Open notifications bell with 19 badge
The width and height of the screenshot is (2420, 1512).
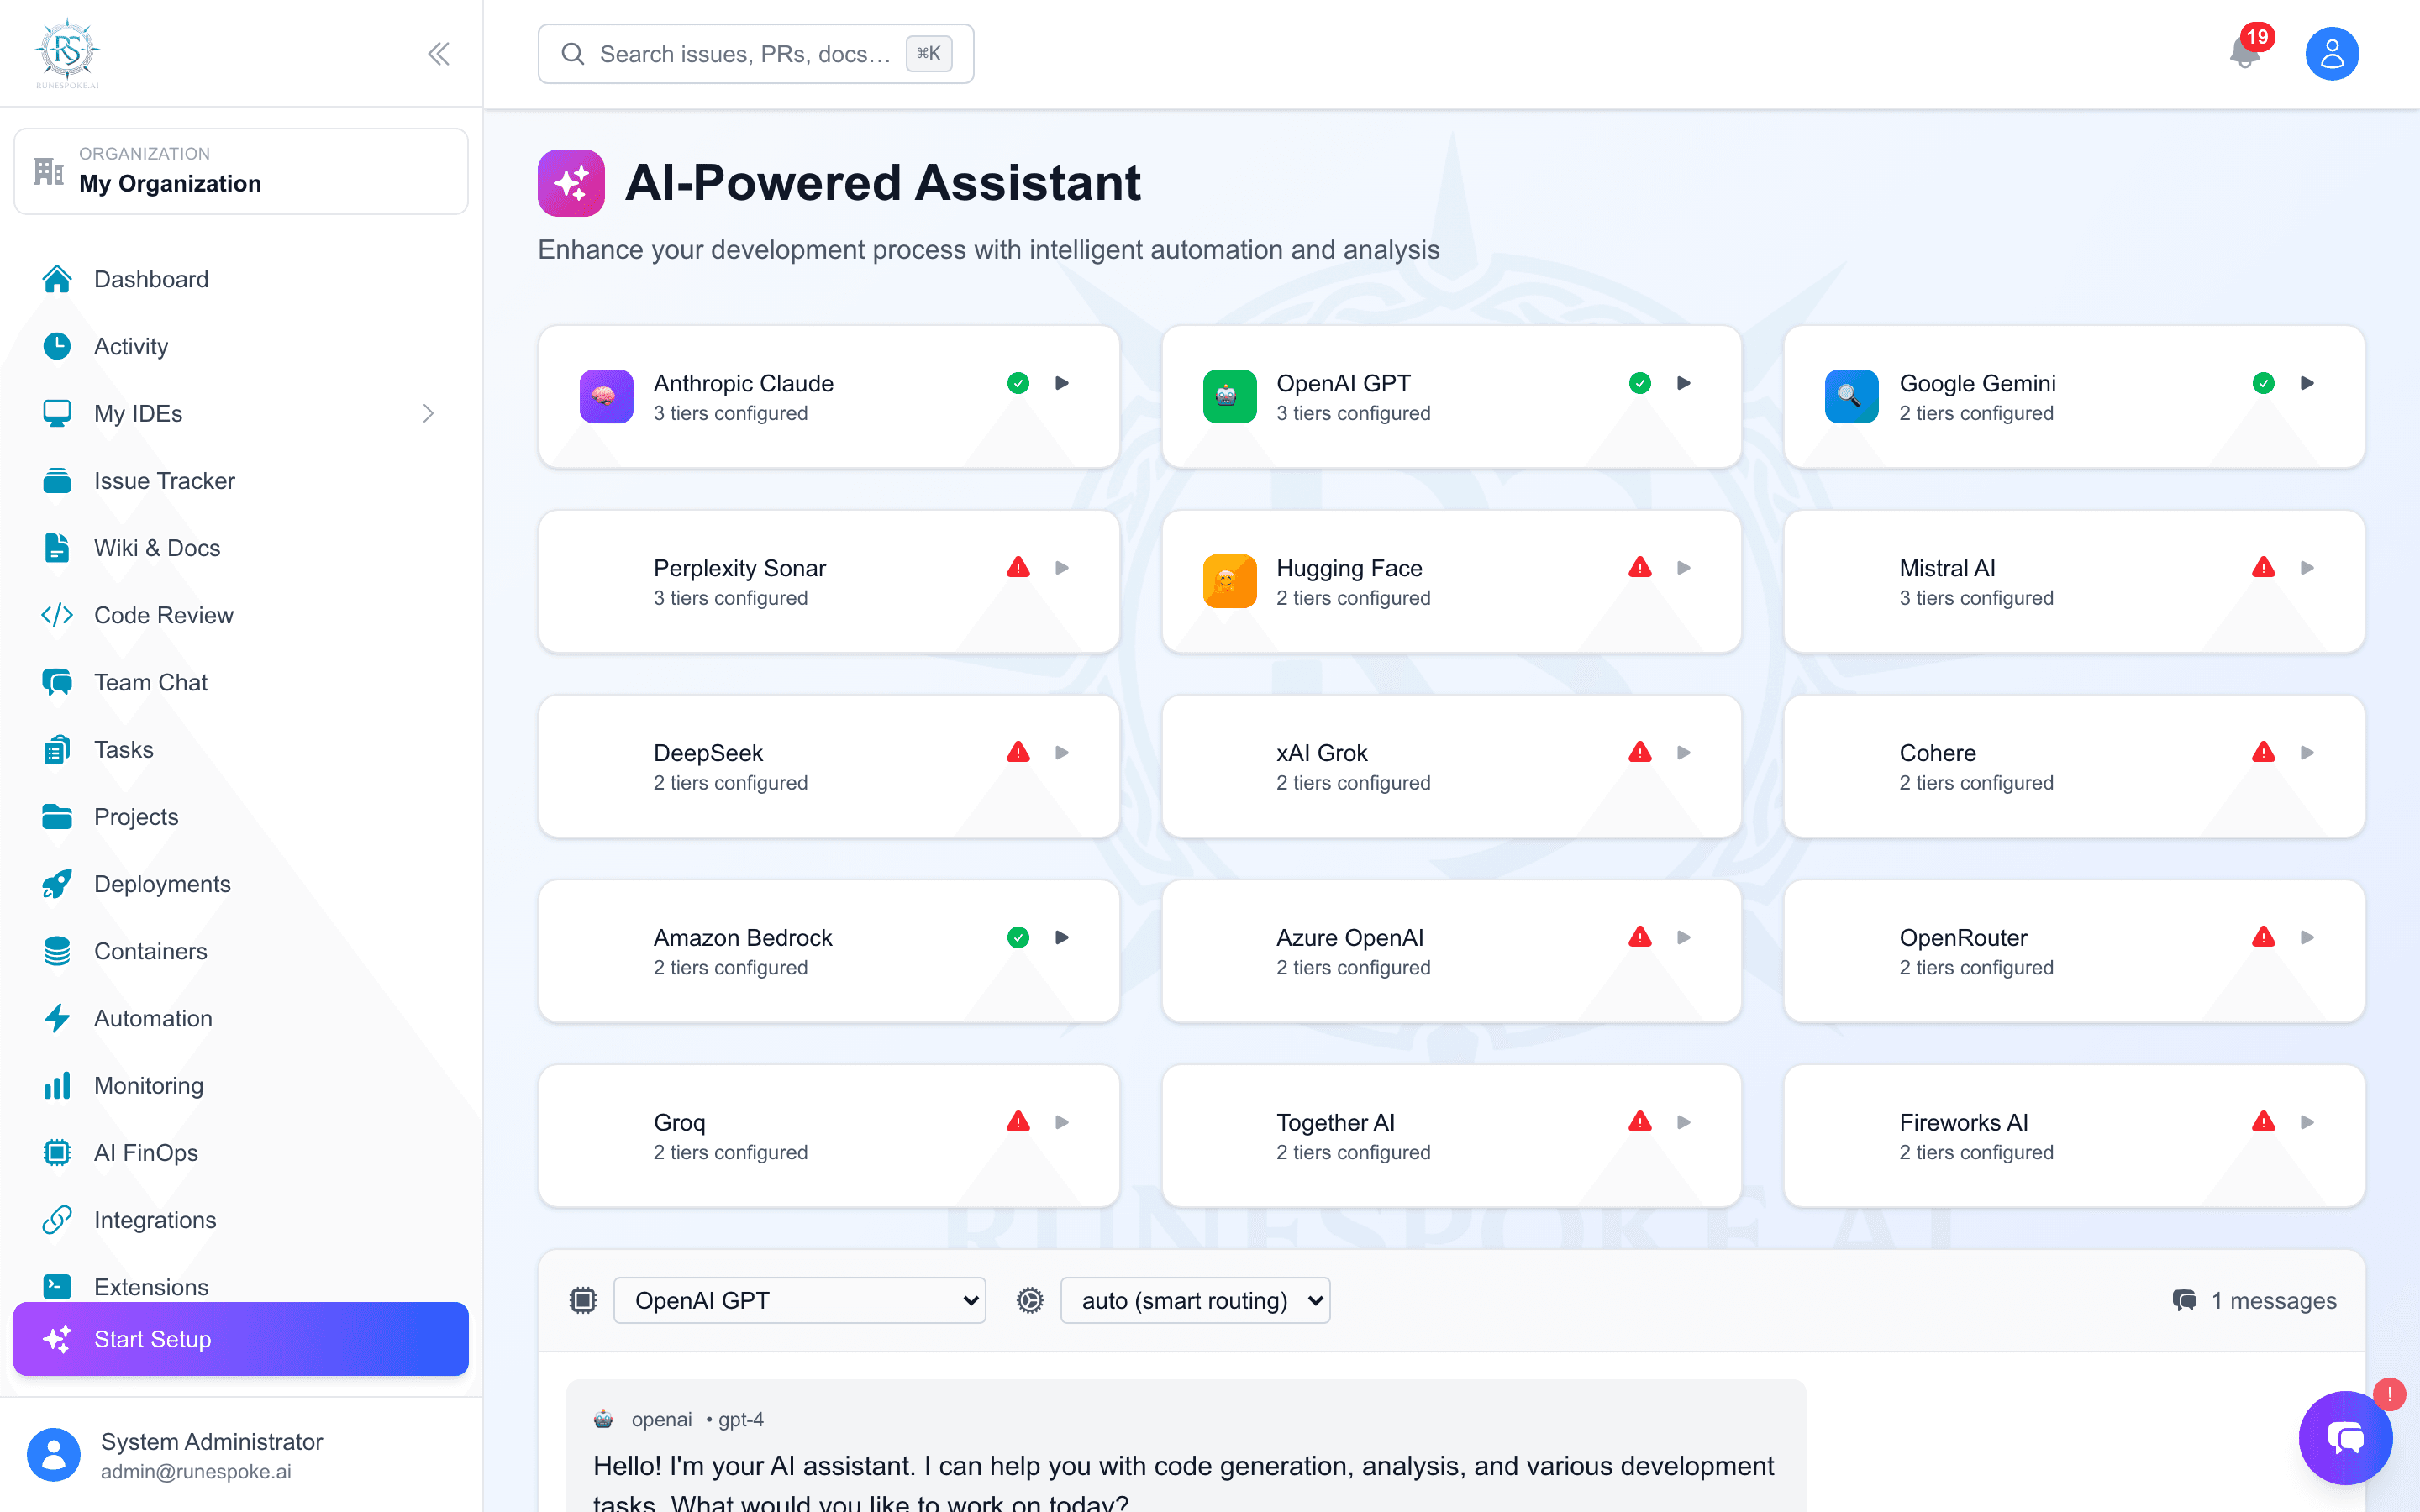coord(2246,52)
